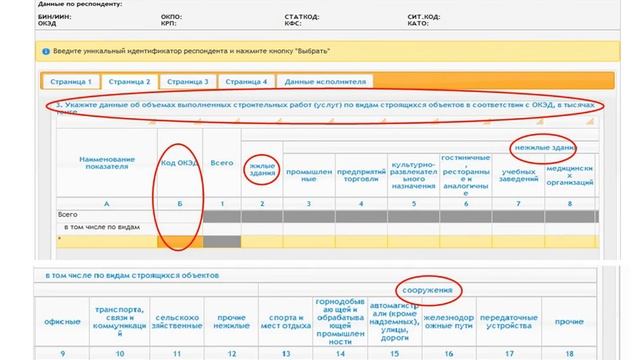Click 'в том числе по видам строящихся объектов'
The height and width of the screenshot is (360, 640).
coord(132,276)
